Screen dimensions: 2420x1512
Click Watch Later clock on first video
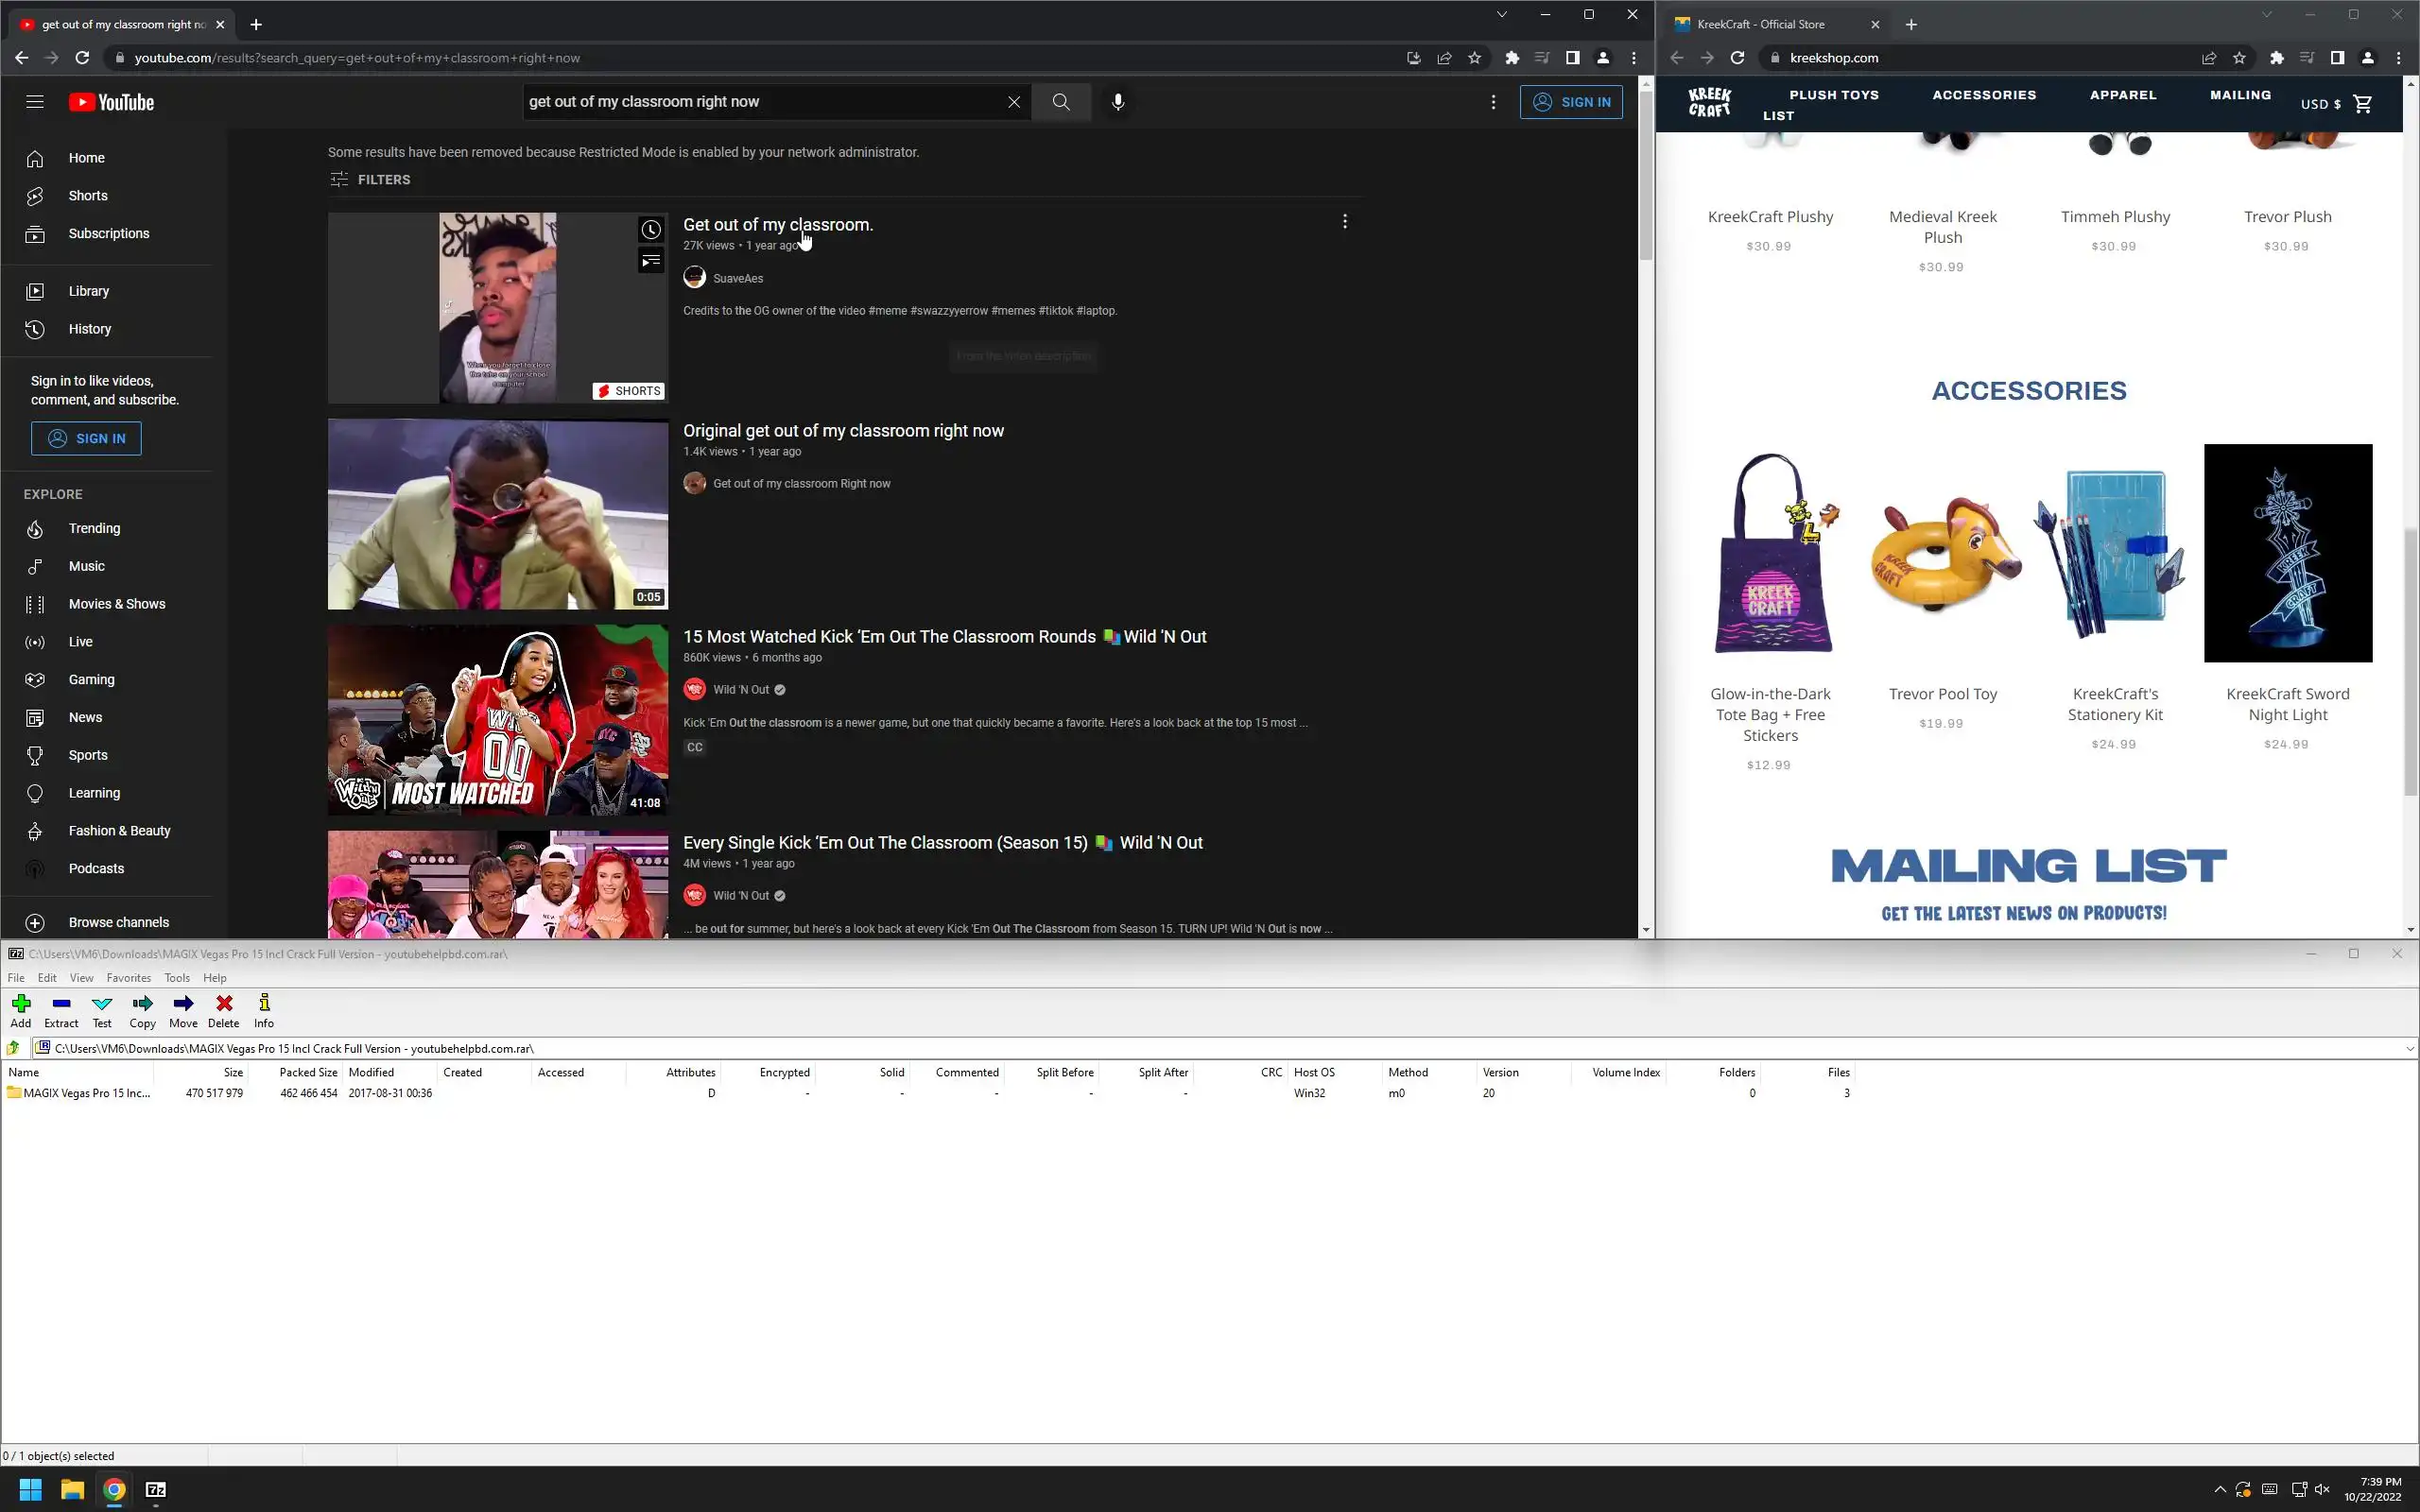(651, 230)
